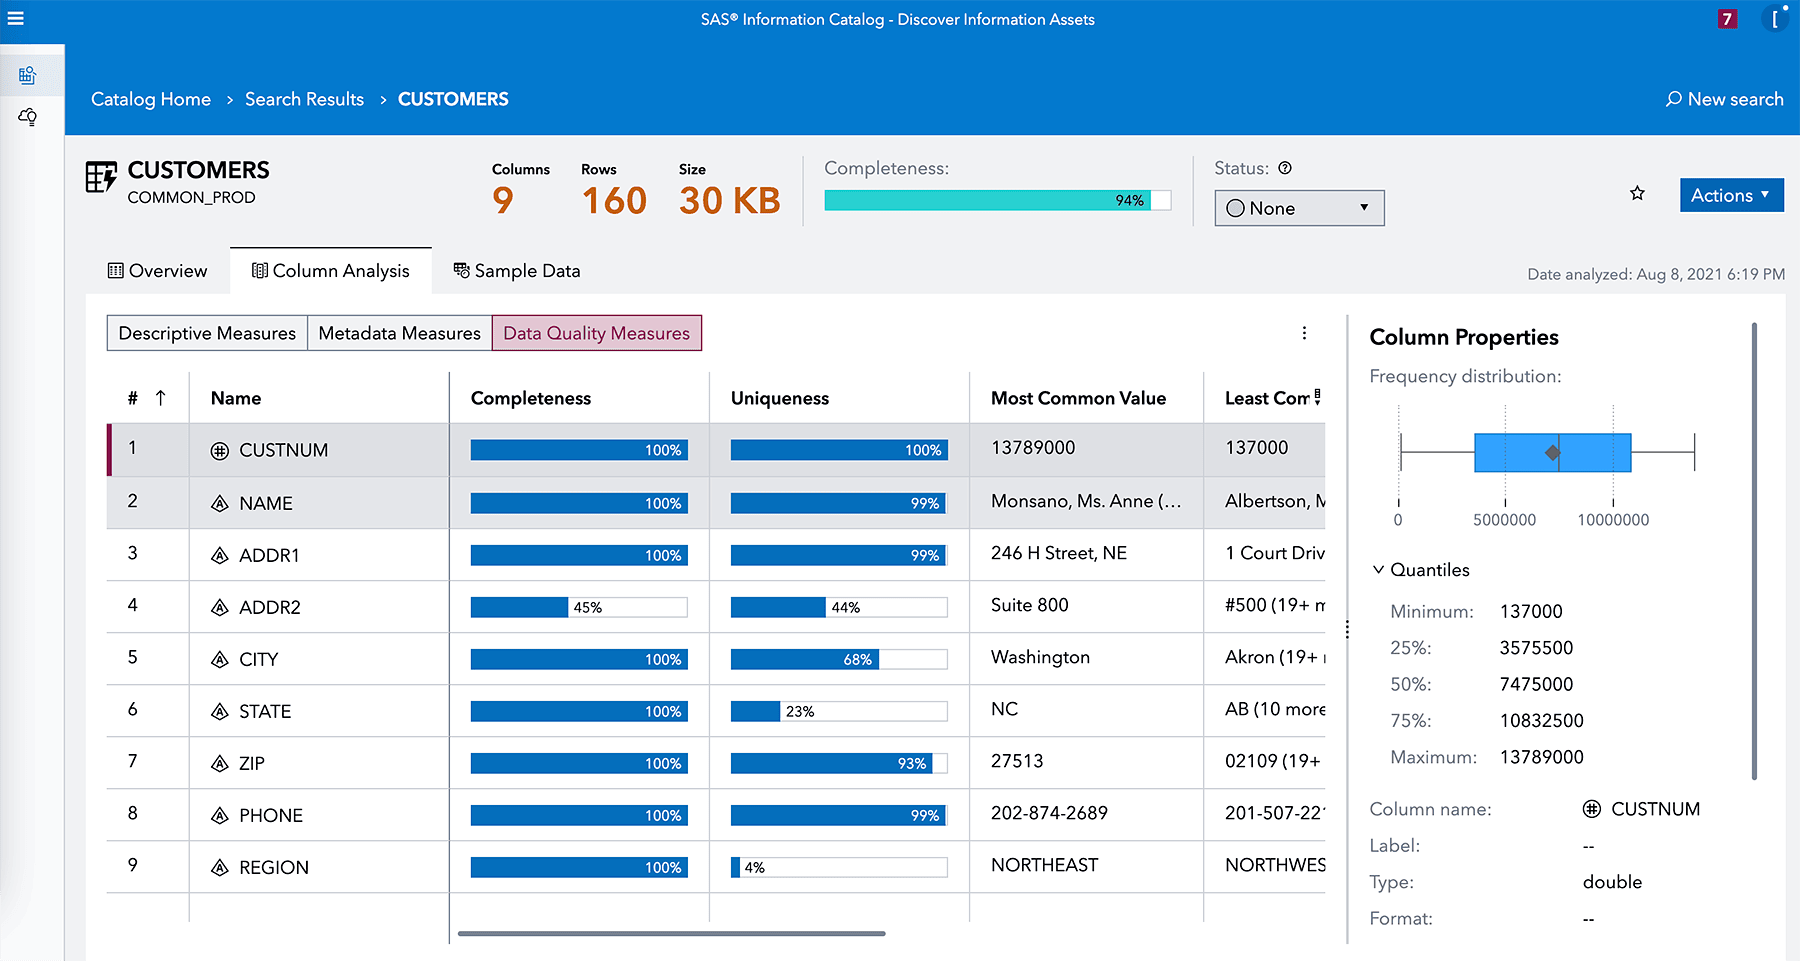Click the ADDR2 character type icon

point(220,608)
